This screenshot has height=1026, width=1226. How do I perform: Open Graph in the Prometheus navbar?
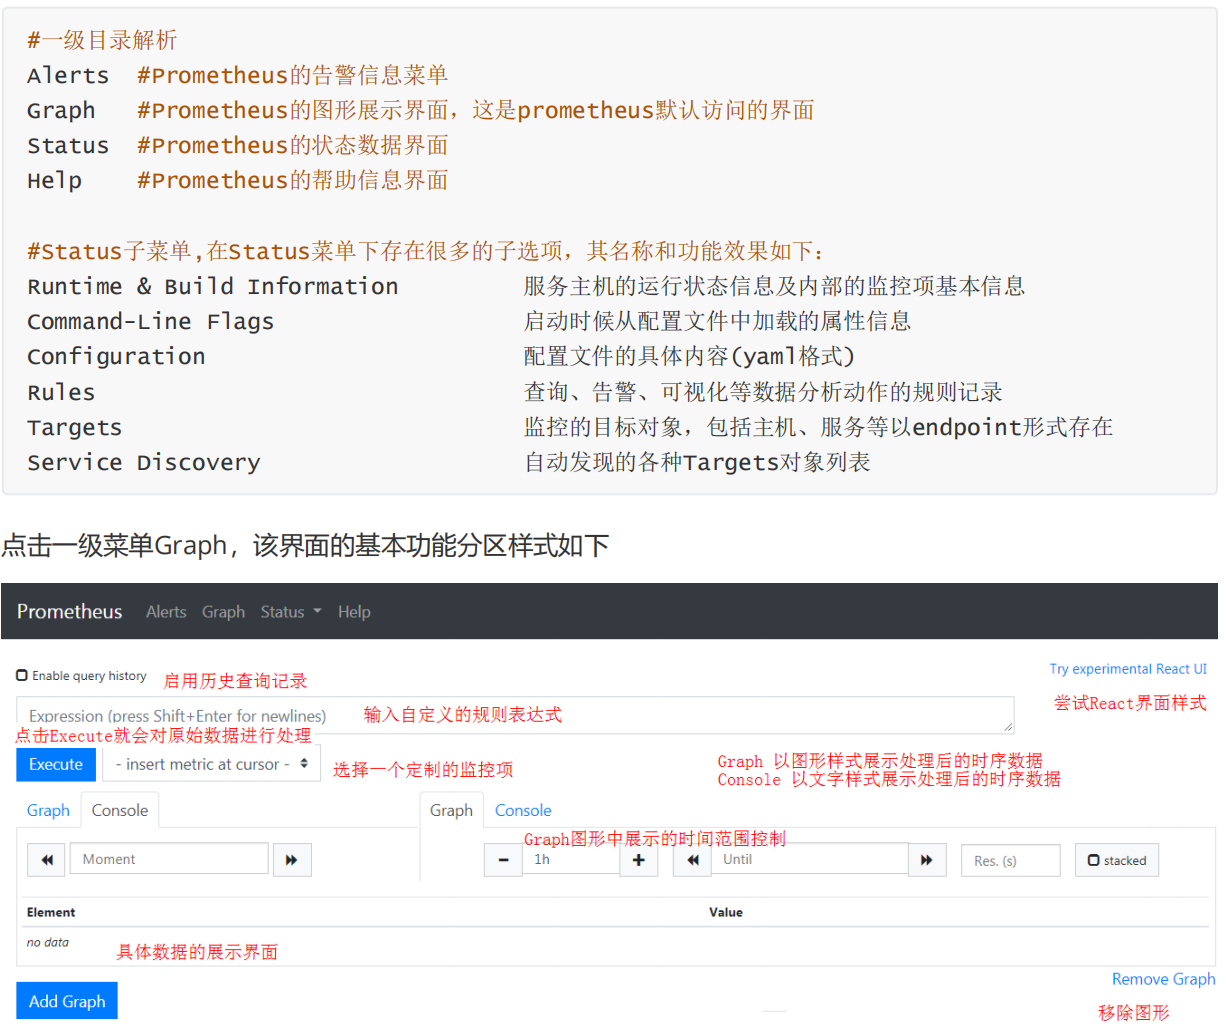point(223,612)
